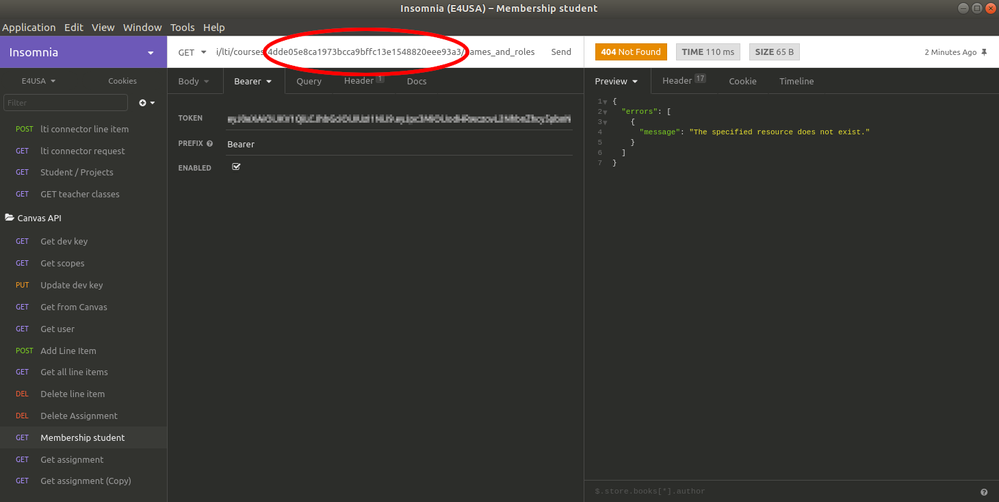This screenshot has width=999, height=502.
Task: Open the Window menu
Action: (142, 27)
